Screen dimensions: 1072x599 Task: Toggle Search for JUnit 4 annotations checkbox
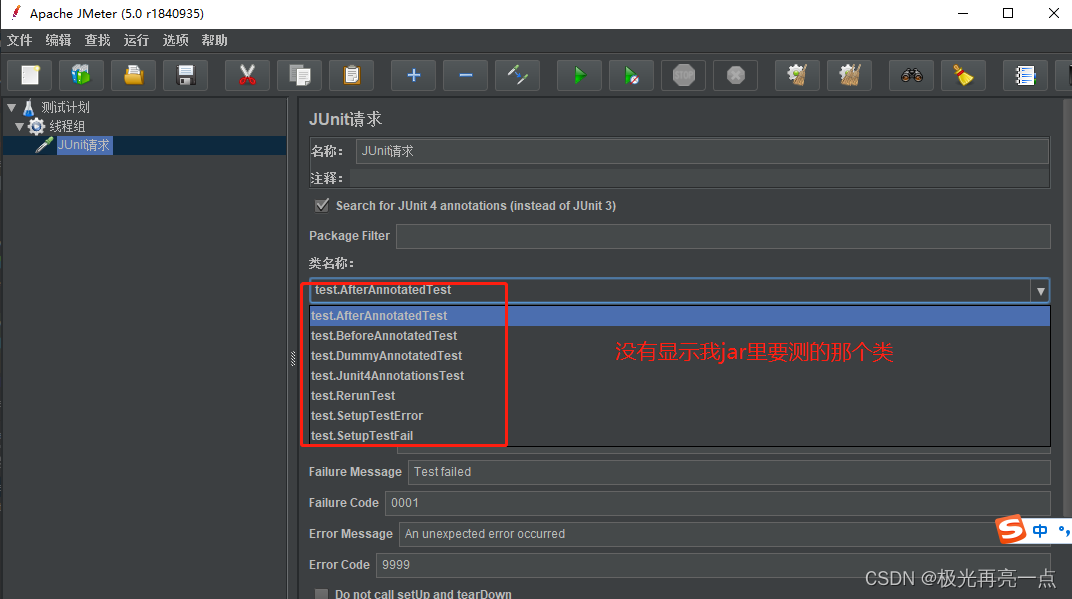coord(321,205)
